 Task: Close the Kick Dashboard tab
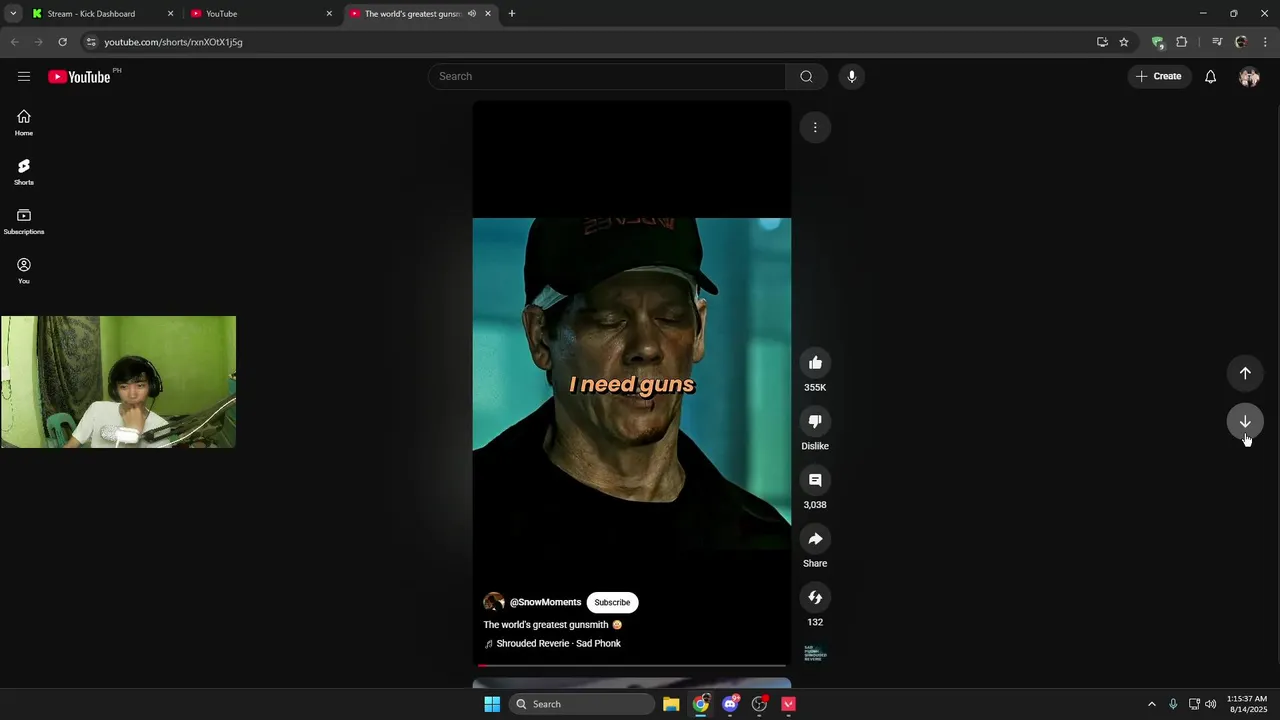tap(170, 14)
